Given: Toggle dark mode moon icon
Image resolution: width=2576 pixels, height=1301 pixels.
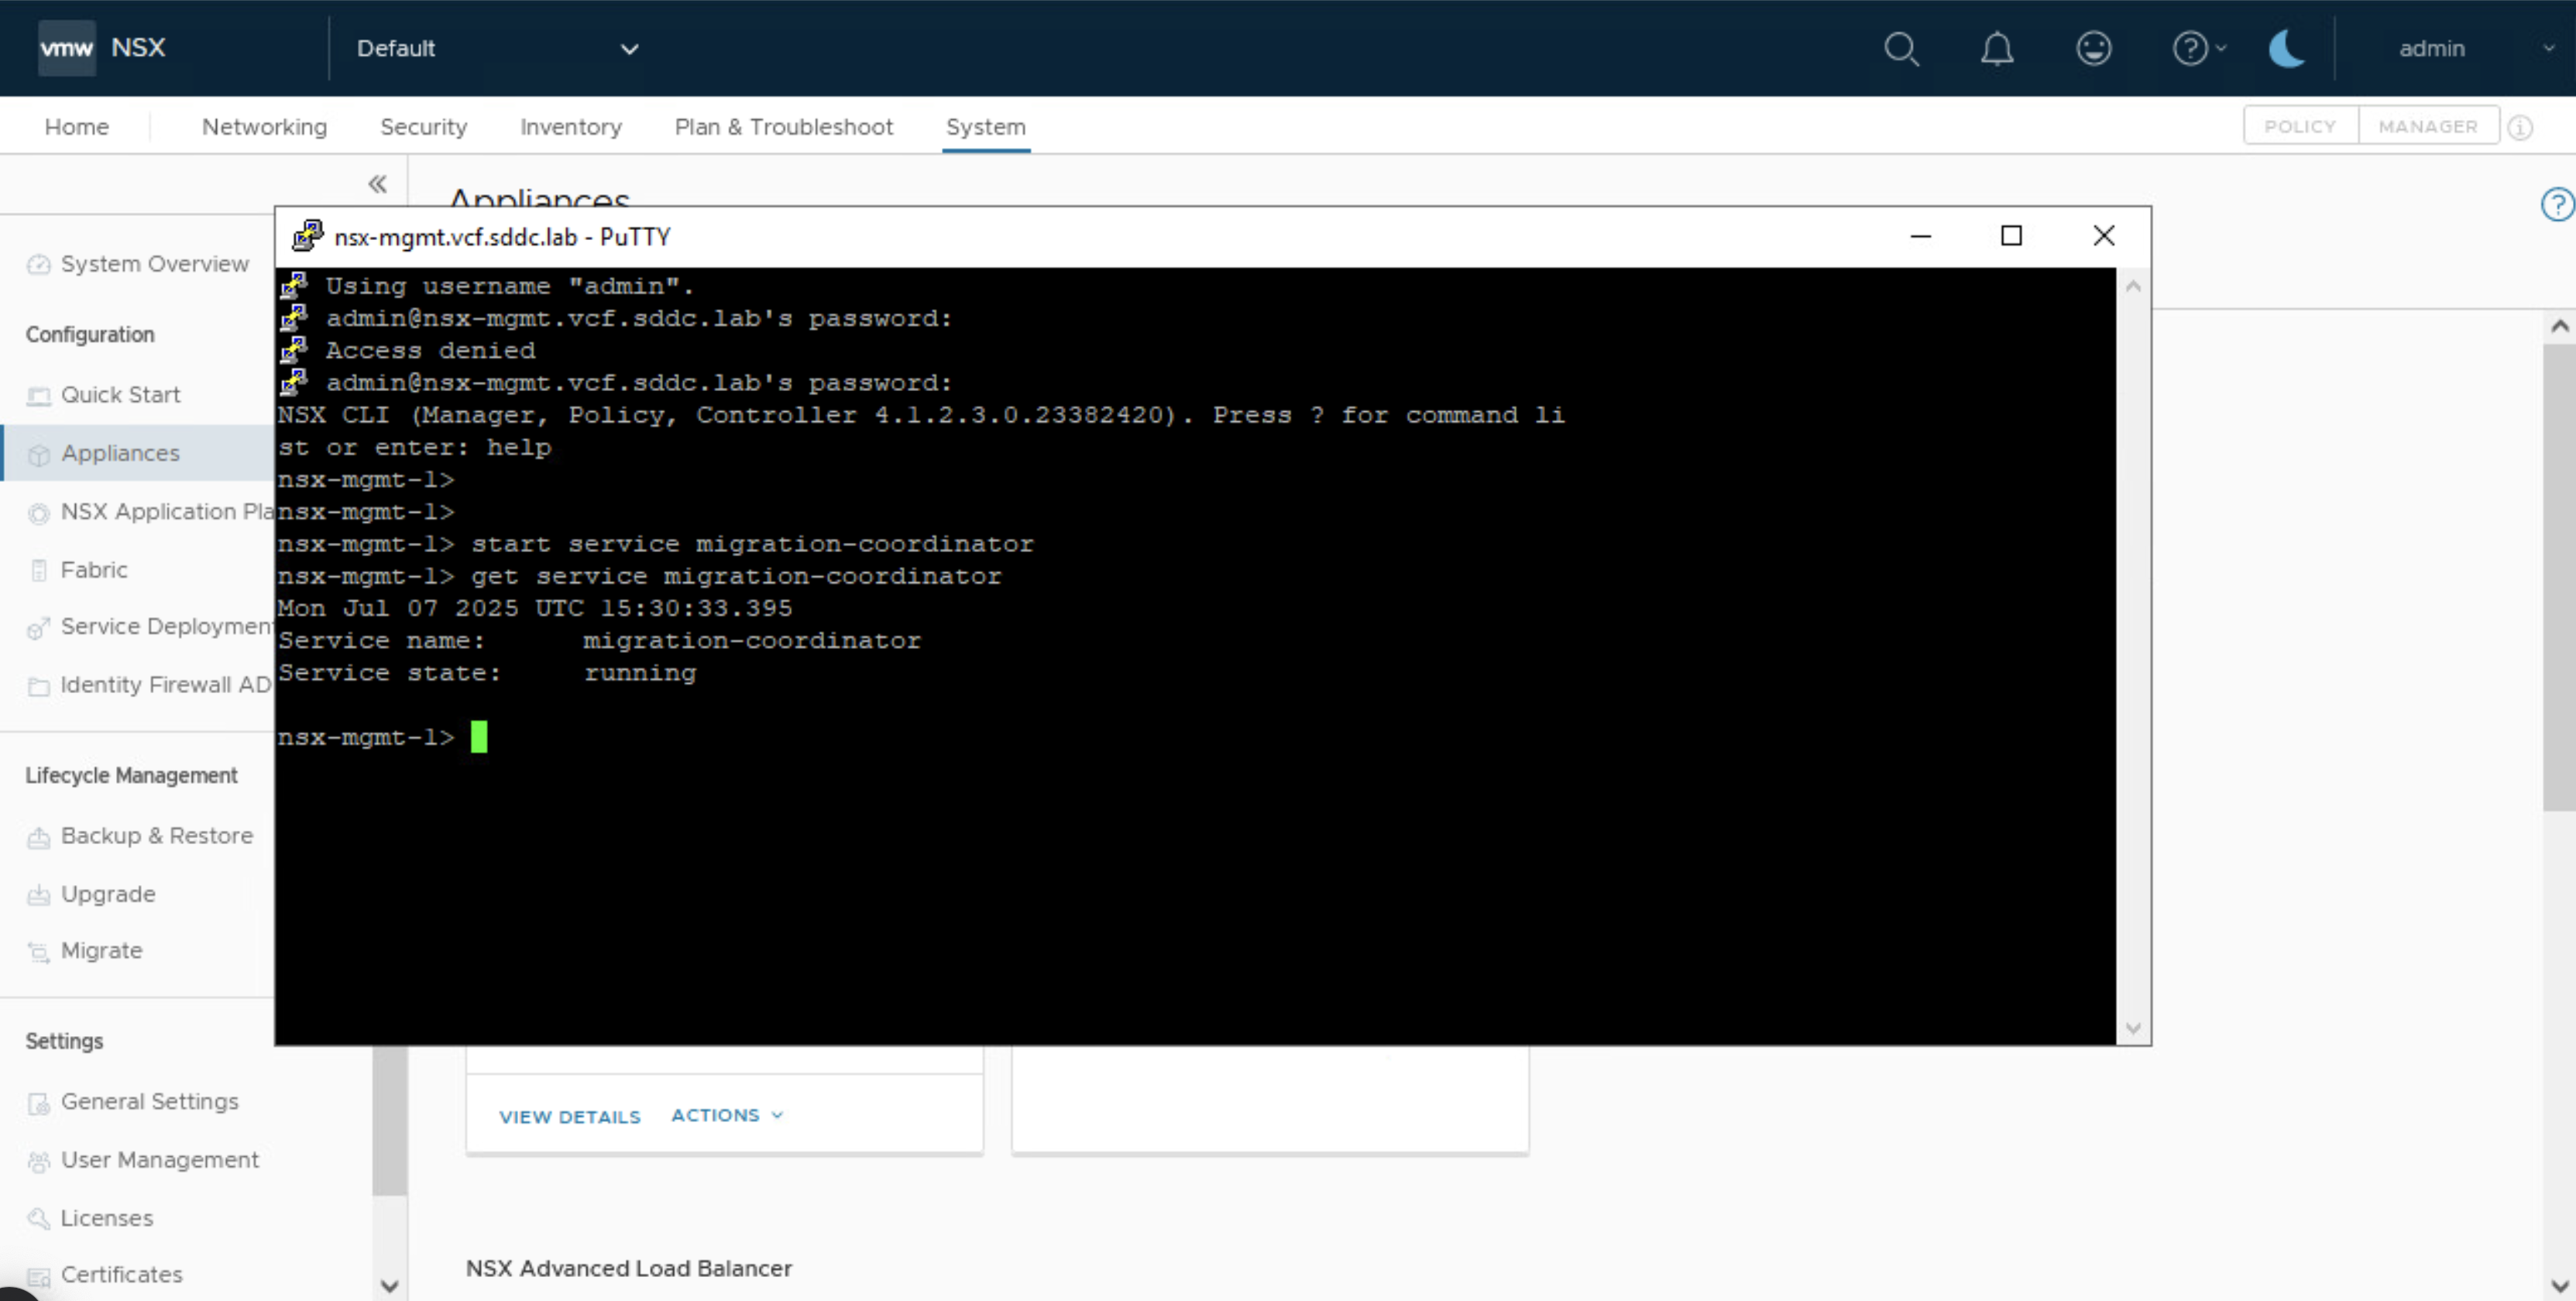Looking at the screenshot, I should click(x=2286, y=48).
